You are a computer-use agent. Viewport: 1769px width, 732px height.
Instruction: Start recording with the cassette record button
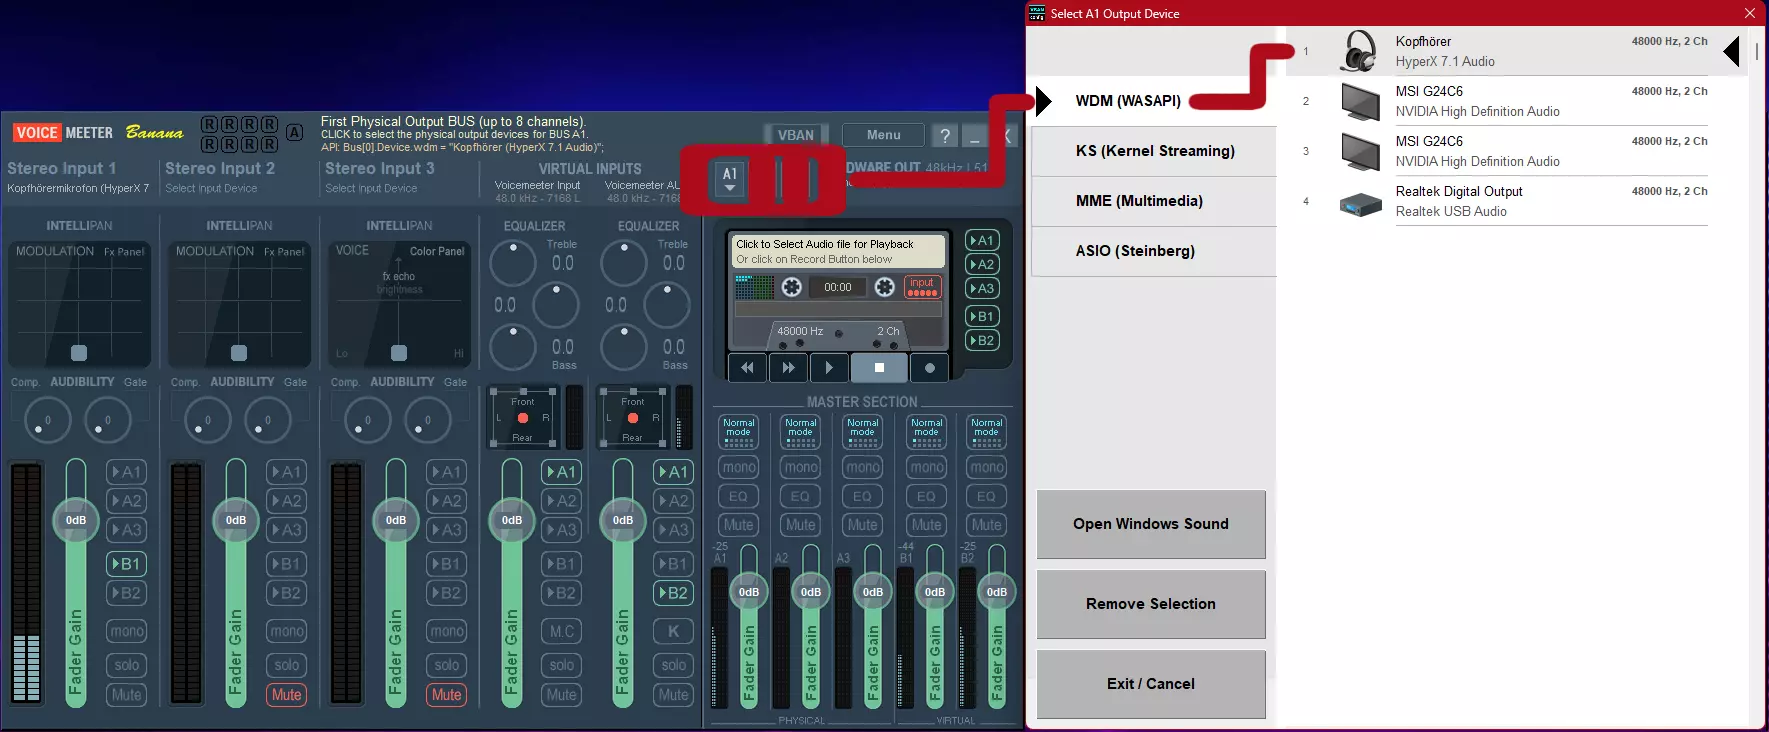pyautogui.click(x=930, y=368)
